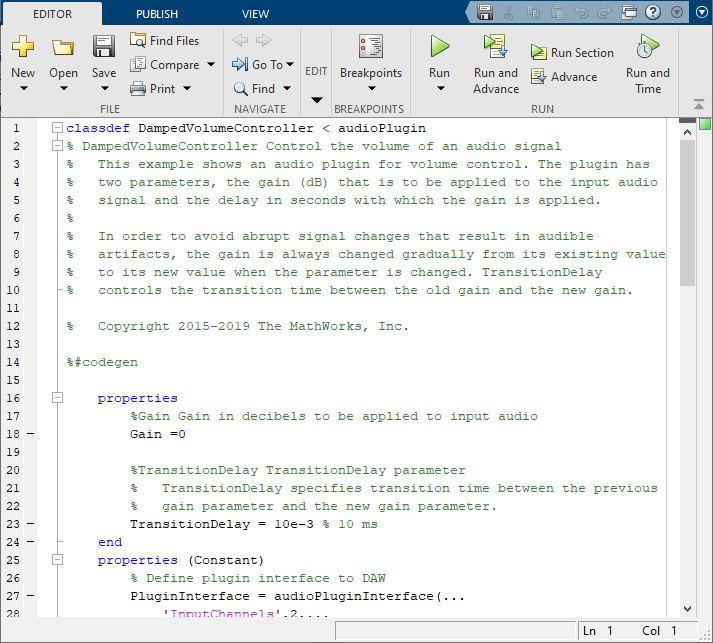The width and height of the screenshot is (713, 643).
Task: Open the Run dropdown arrow
Action: (440, 88)
